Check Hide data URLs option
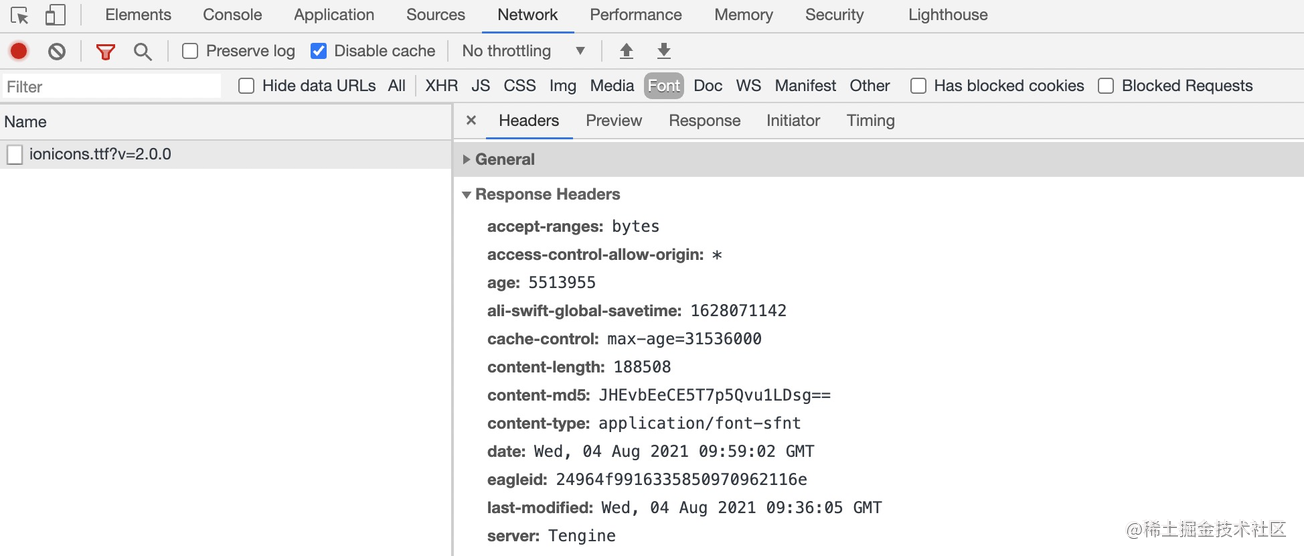 (246, 86)
